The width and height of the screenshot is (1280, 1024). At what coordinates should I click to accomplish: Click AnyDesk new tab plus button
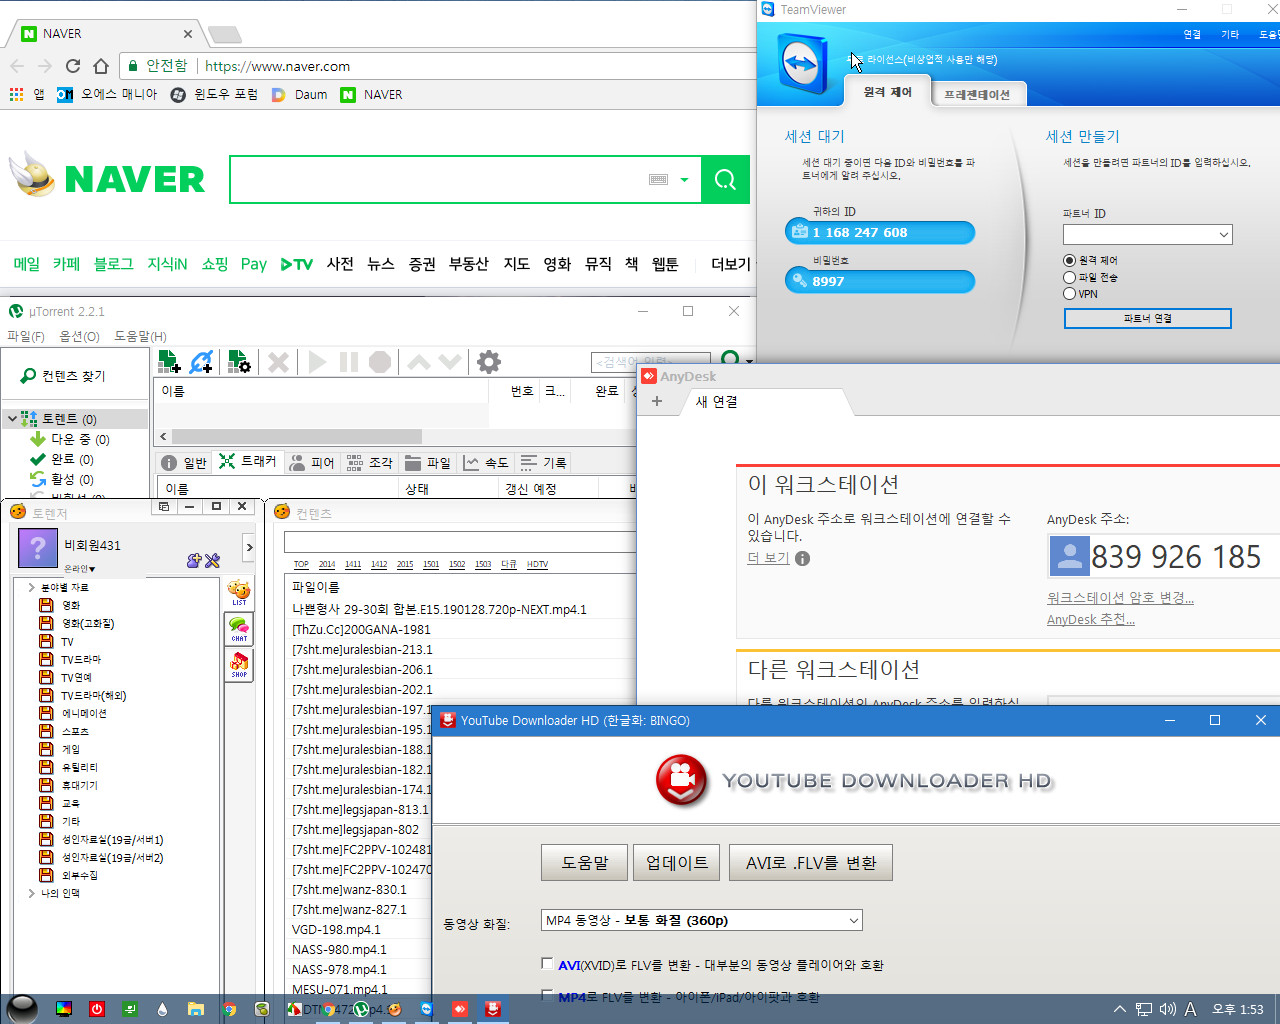pos(657,401)
